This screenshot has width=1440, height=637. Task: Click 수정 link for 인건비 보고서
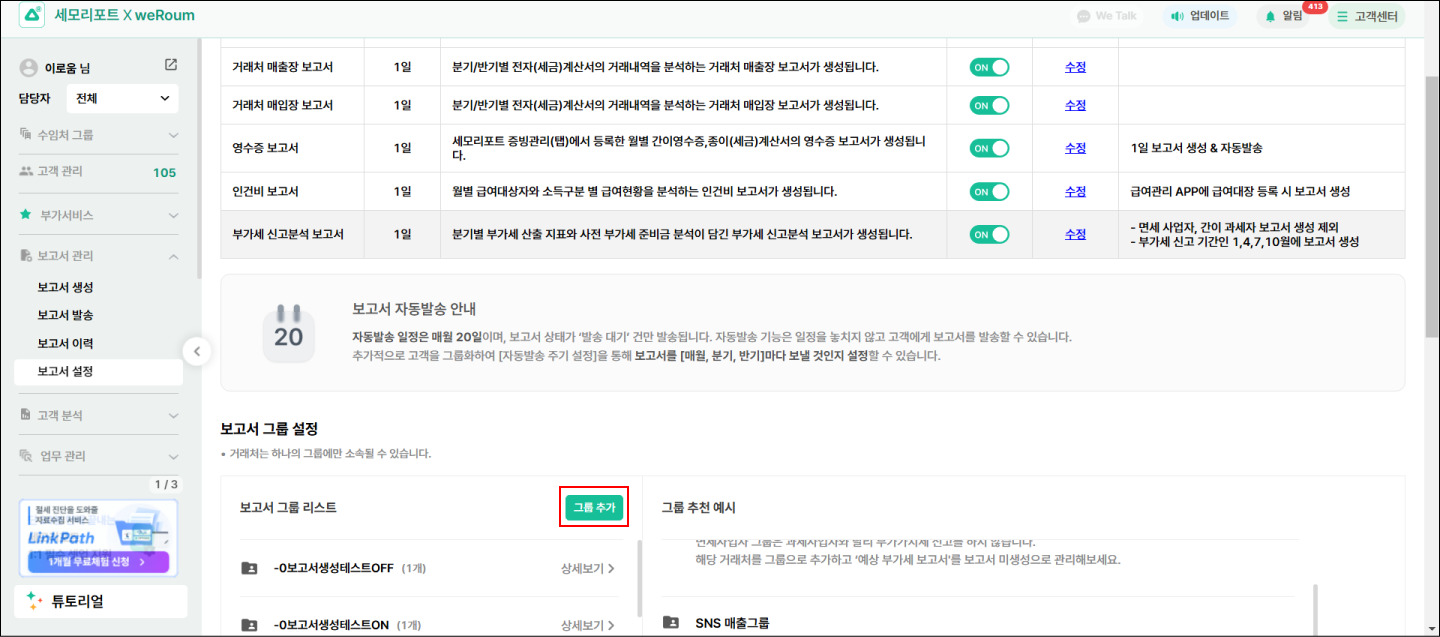tap(1075, 191)
